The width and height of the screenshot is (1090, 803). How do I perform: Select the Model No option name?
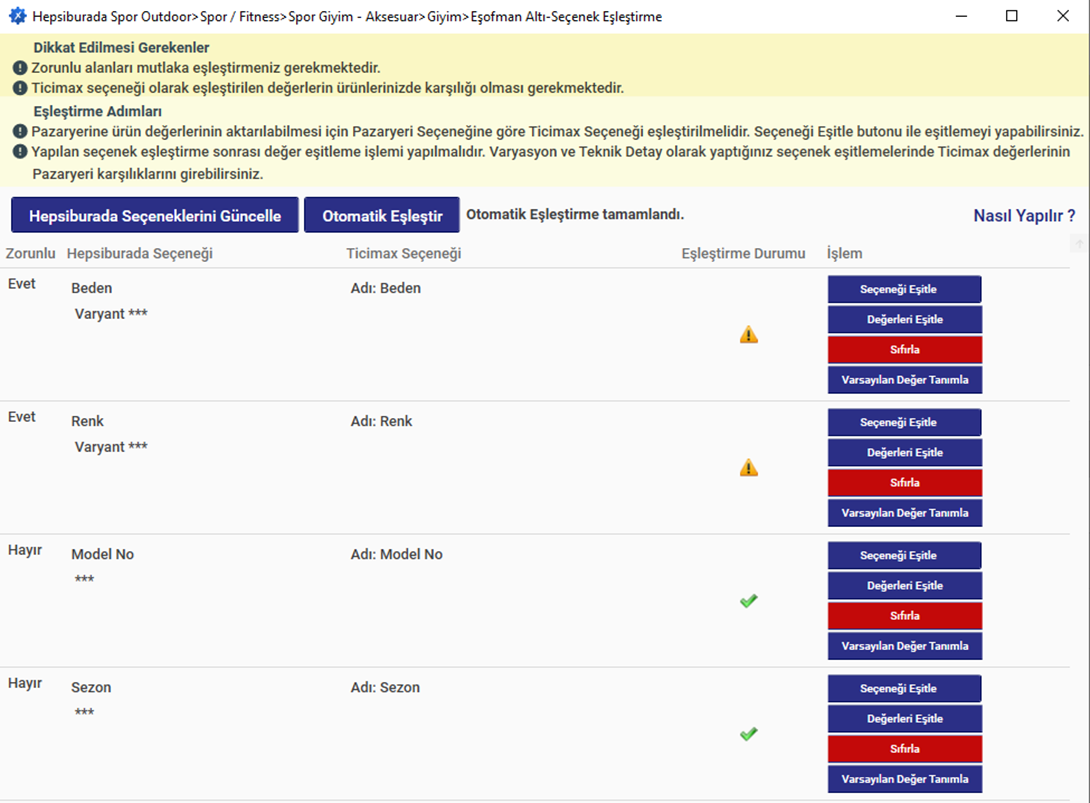[103, 554]
